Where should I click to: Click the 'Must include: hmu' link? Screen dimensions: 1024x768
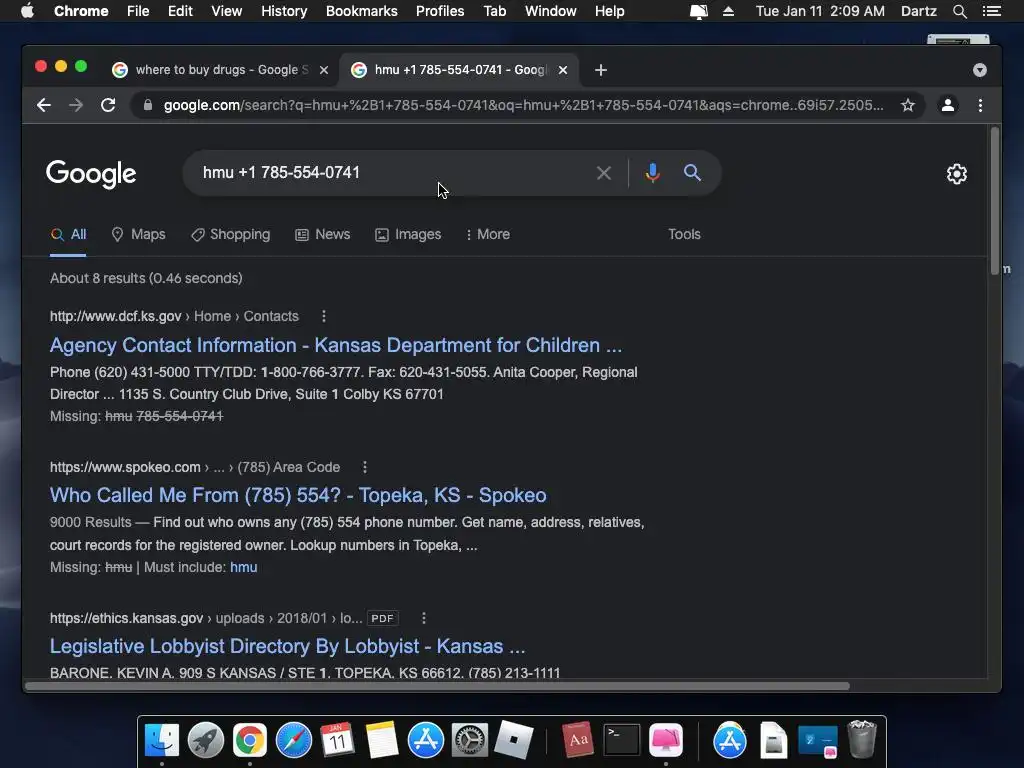pos(244,568)
